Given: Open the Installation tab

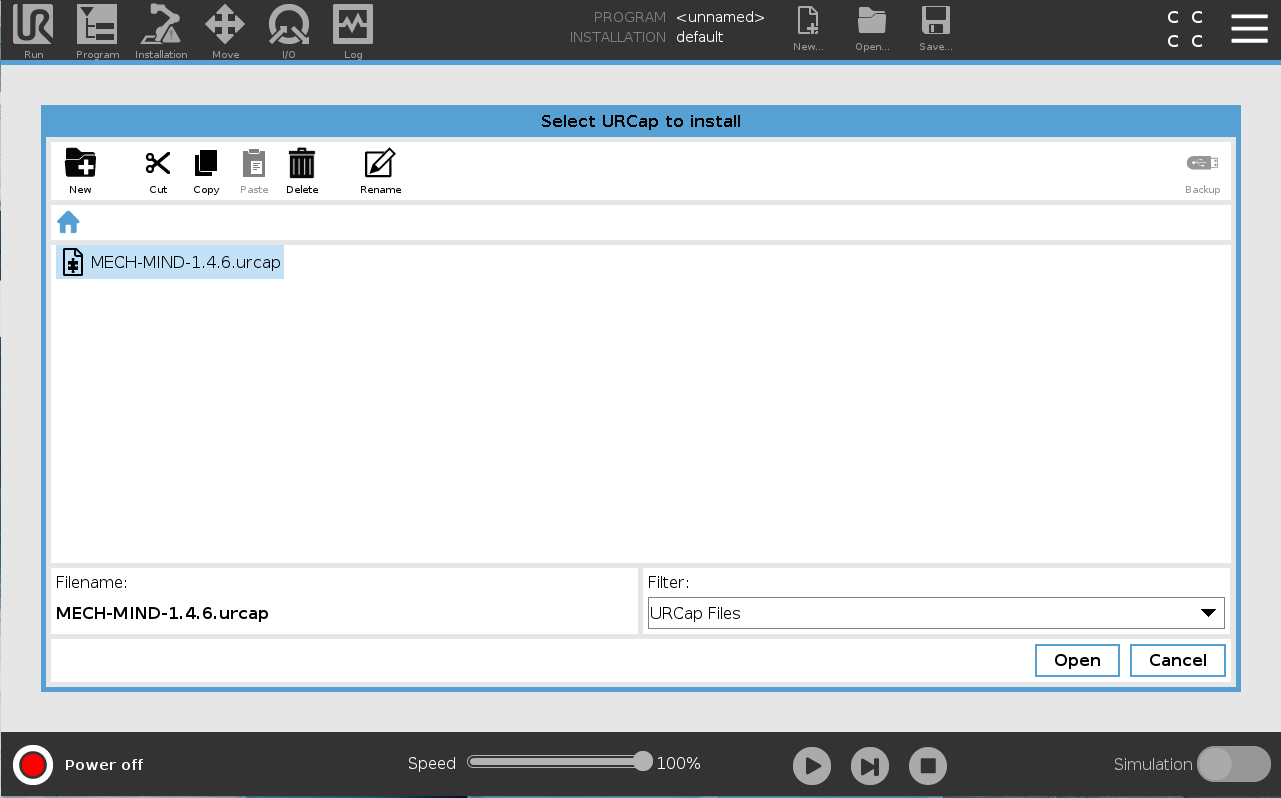Looking at the screenshot, I should pyautogui.click(x=161, y=30).
